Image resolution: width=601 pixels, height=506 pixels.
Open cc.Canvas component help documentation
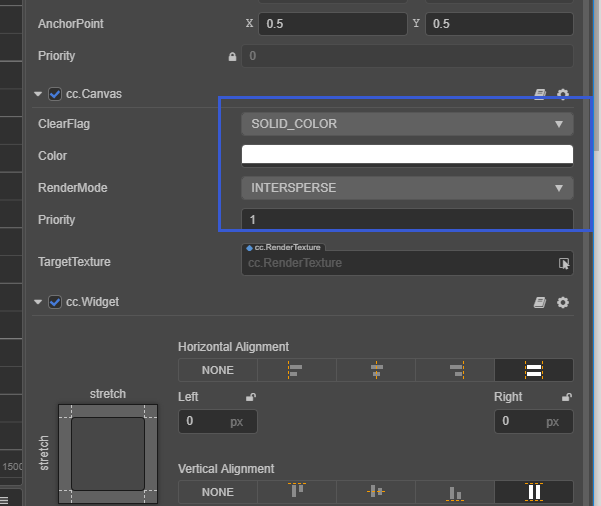[x=541, y=94]
